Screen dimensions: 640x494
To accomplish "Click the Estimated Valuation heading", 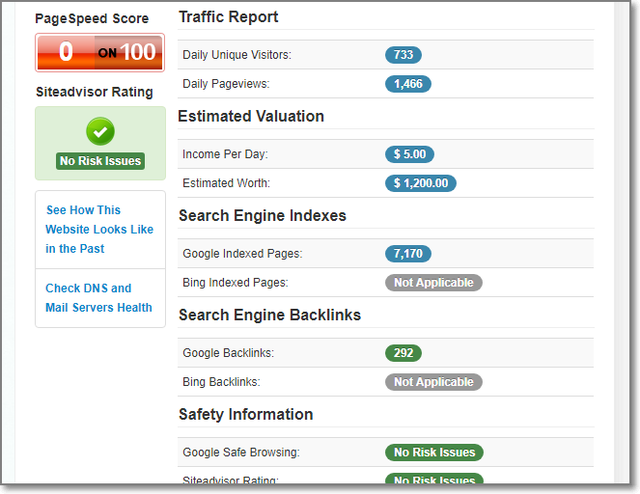I will click(x=251, y=116).
